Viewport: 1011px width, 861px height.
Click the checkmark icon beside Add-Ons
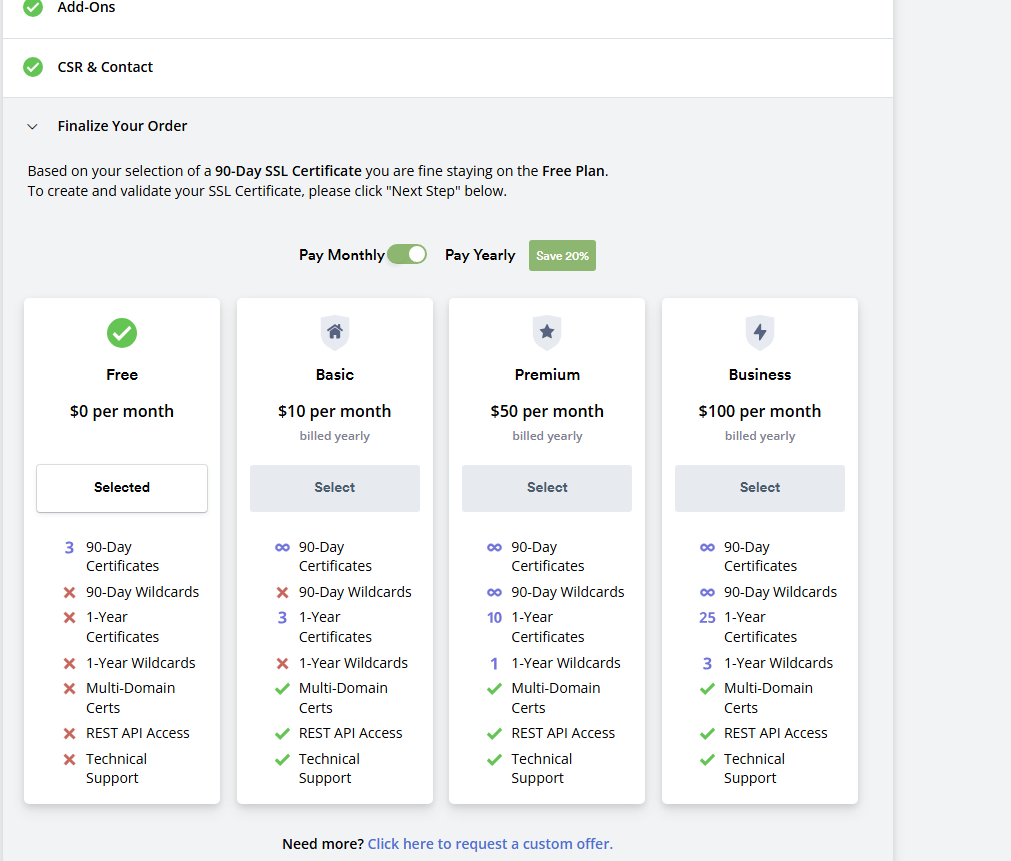32,8
